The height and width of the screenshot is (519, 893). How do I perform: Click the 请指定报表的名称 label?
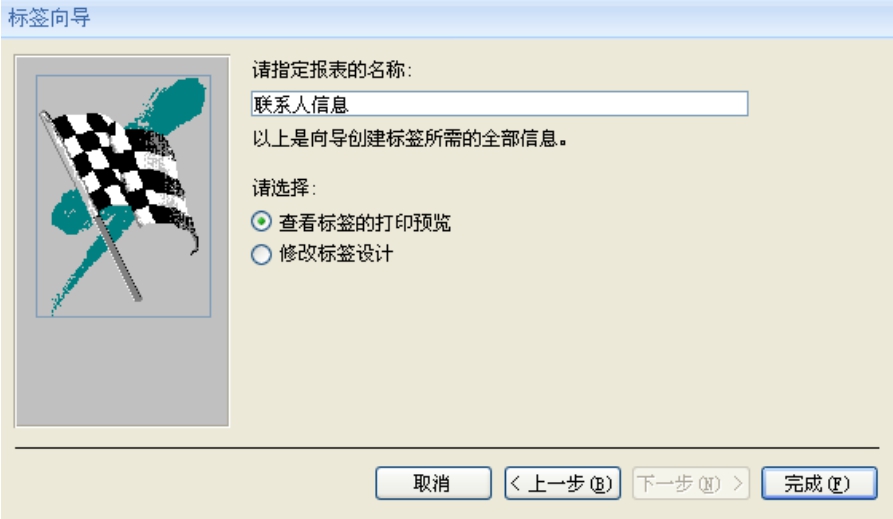coord(331,70)
